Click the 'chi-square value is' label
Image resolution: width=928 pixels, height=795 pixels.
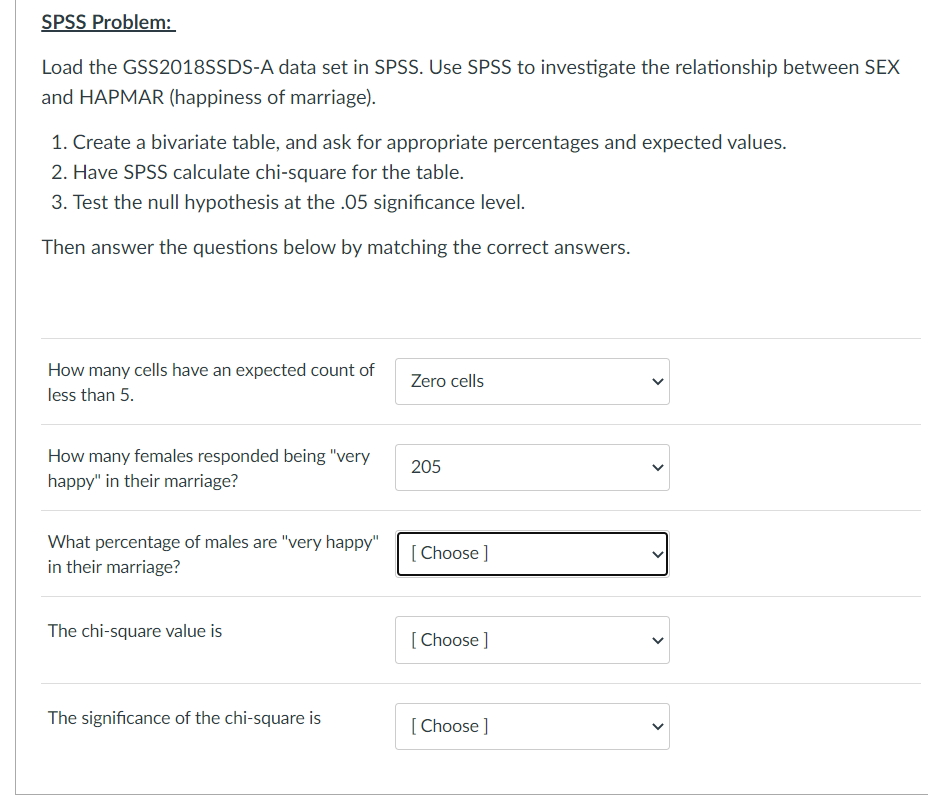pyautogui.click(x=134, y=631)
